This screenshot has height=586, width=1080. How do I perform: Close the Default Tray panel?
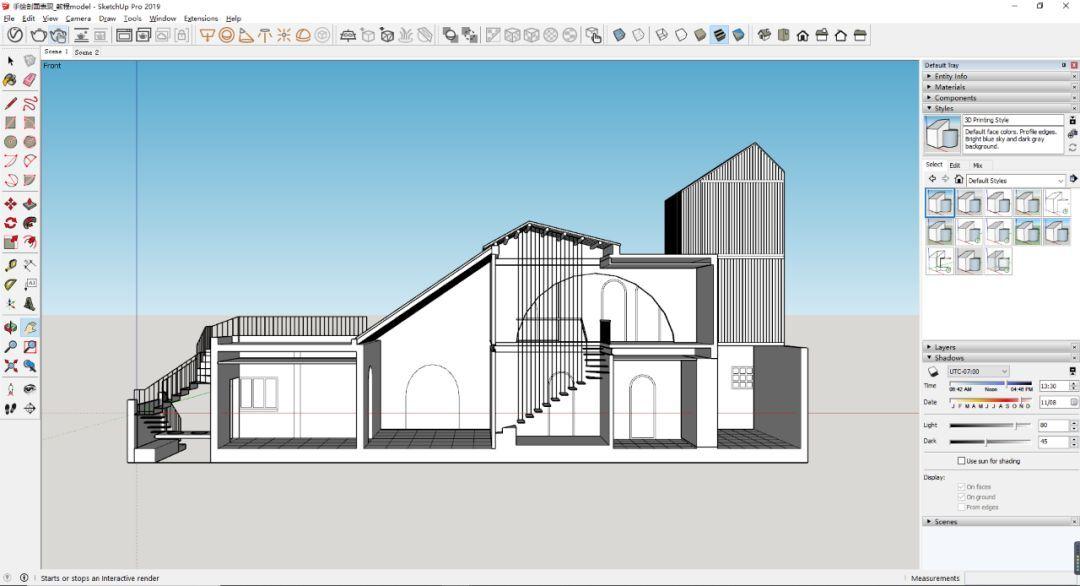pyautogui.click(x=1074, y=65)
